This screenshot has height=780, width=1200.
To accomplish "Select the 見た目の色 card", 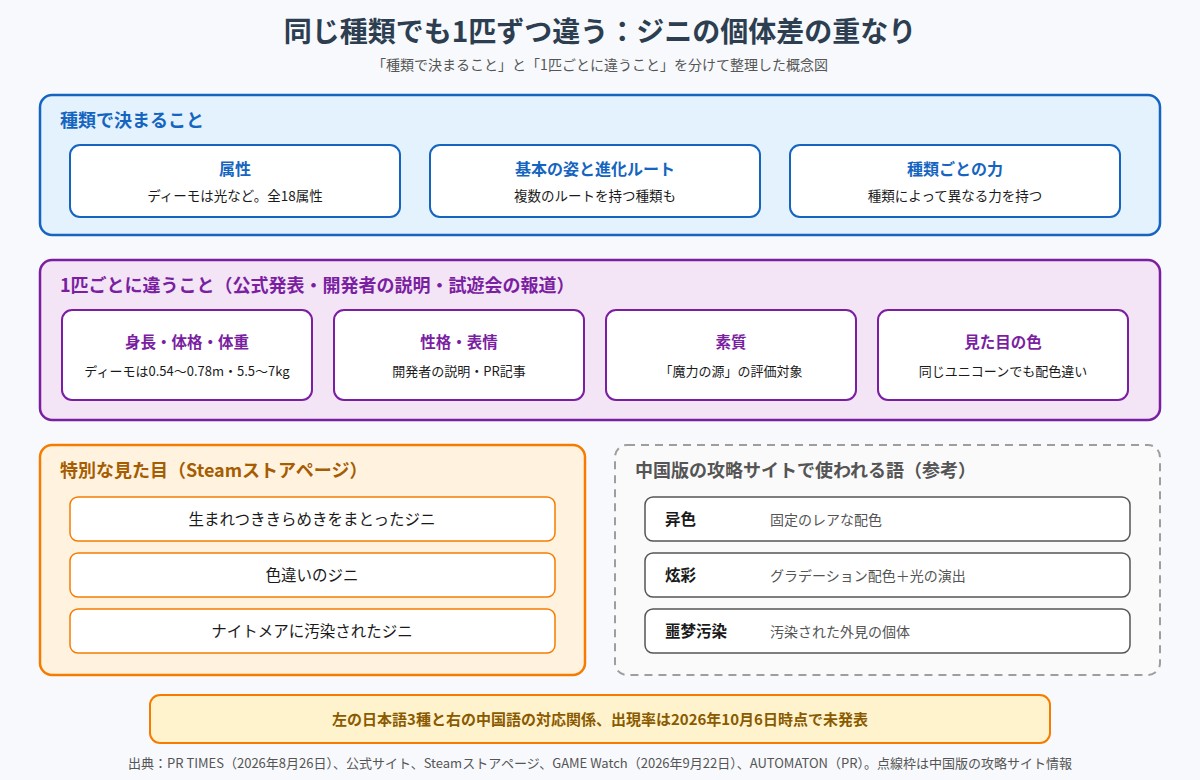I will coord(1003,355).
